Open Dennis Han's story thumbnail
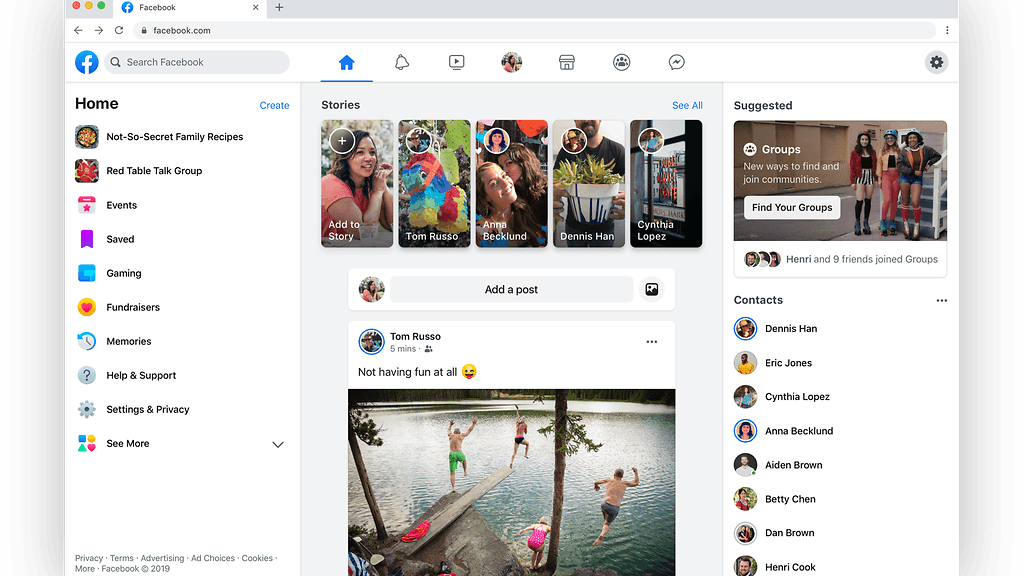The width and height of the screenshot is (1024, 576). [588, 184]
